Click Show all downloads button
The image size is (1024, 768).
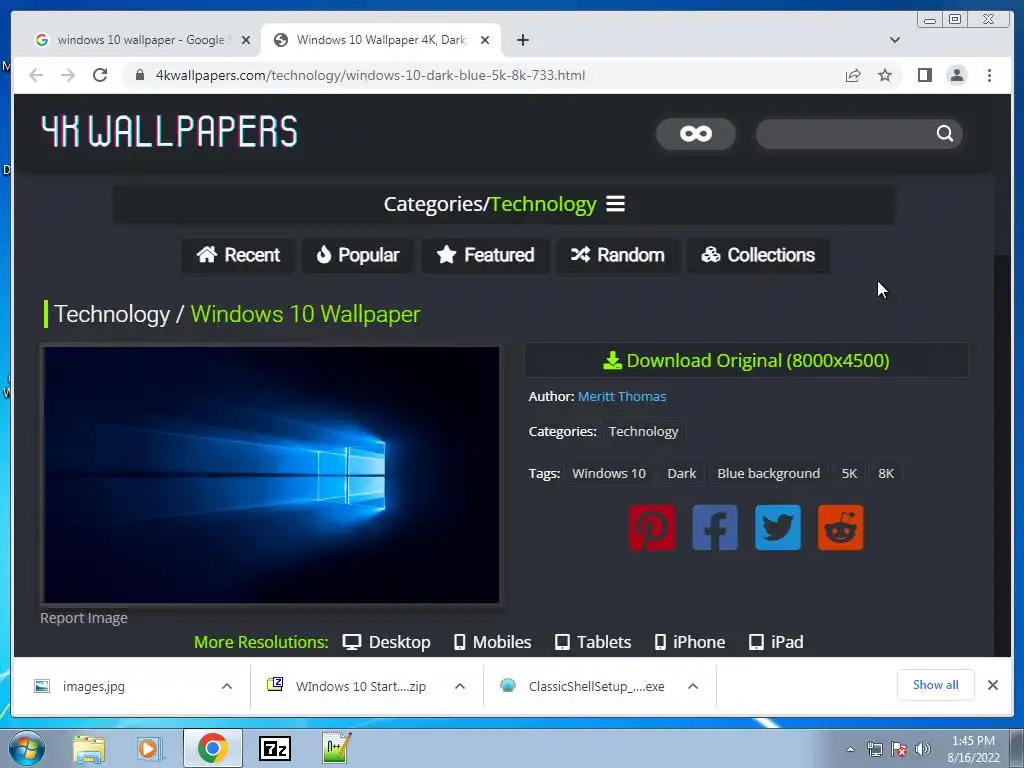click(x=935, y=685)
